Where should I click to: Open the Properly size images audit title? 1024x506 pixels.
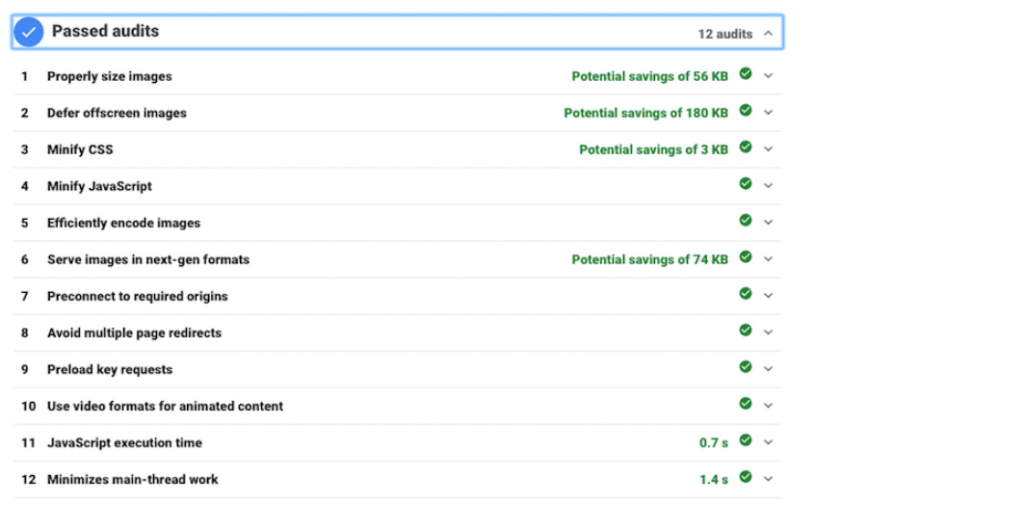coord(109,76)
